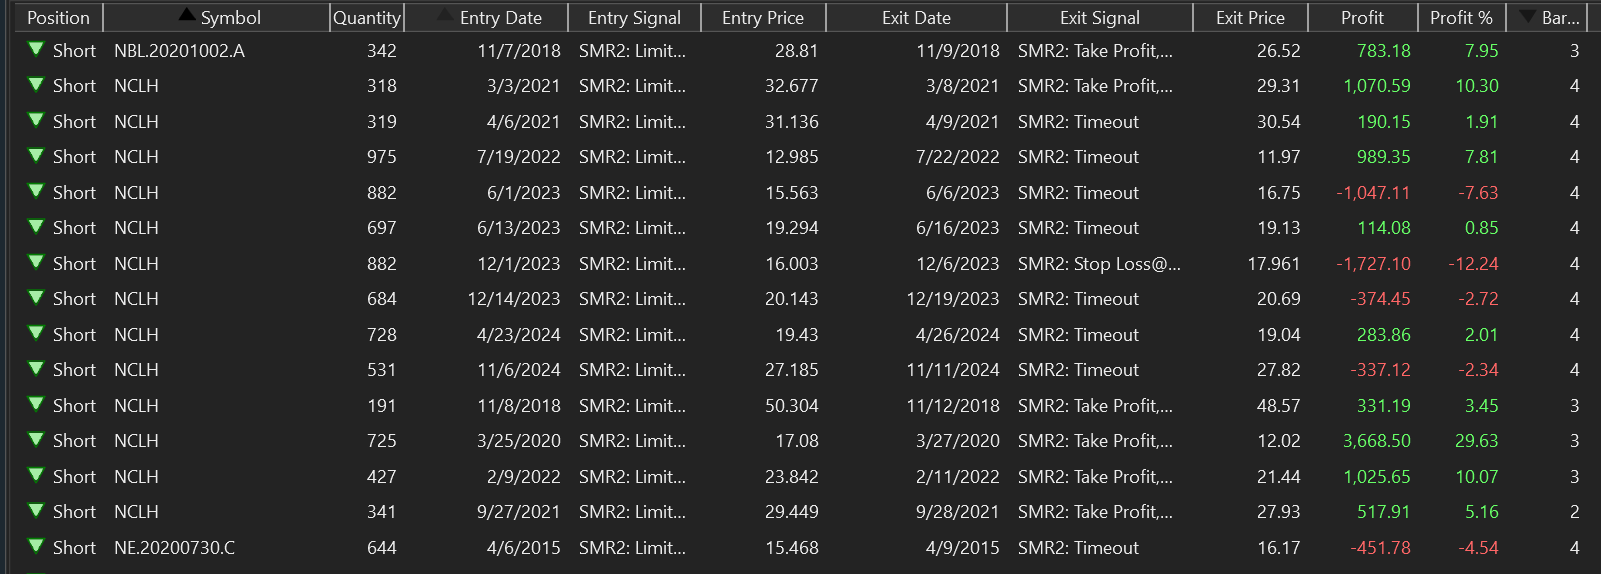Screen dimensions: 1601x574
Task: Click Short arrow icon of 9/27/2021 NCLH trade
Action: click(36, 510)
